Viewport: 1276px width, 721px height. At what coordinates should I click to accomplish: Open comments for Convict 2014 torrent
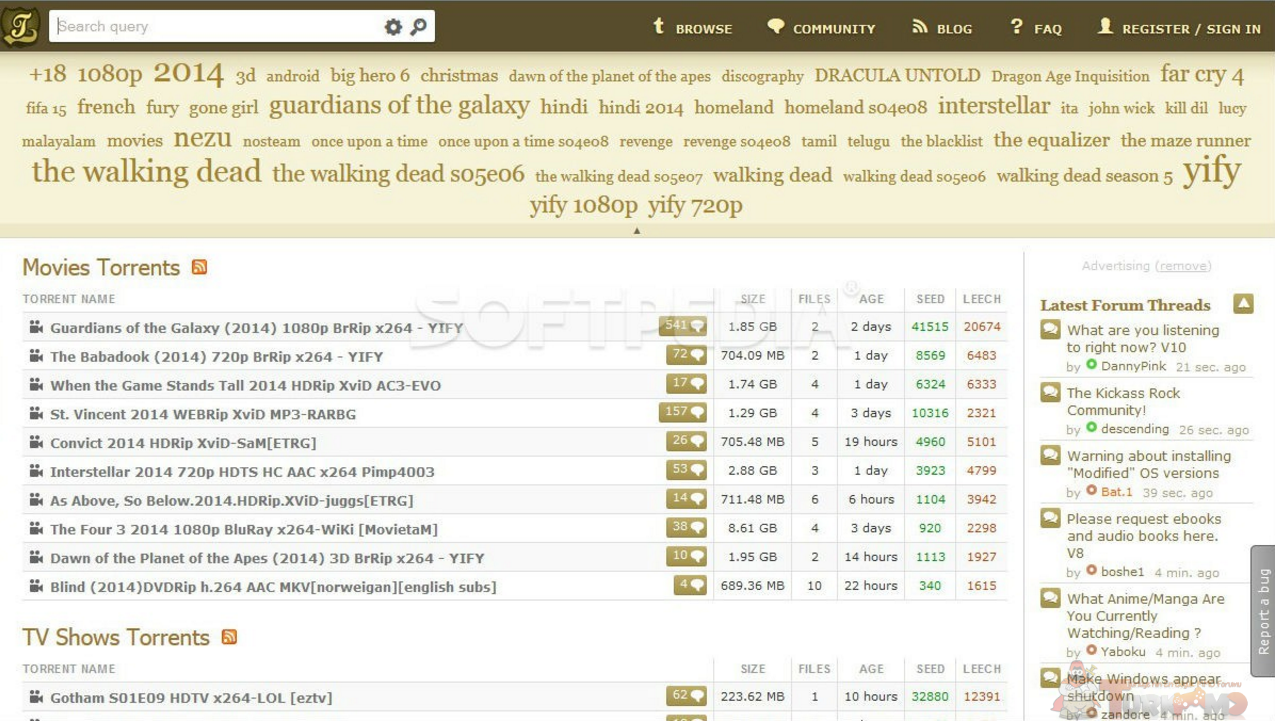tap(687, 441)
